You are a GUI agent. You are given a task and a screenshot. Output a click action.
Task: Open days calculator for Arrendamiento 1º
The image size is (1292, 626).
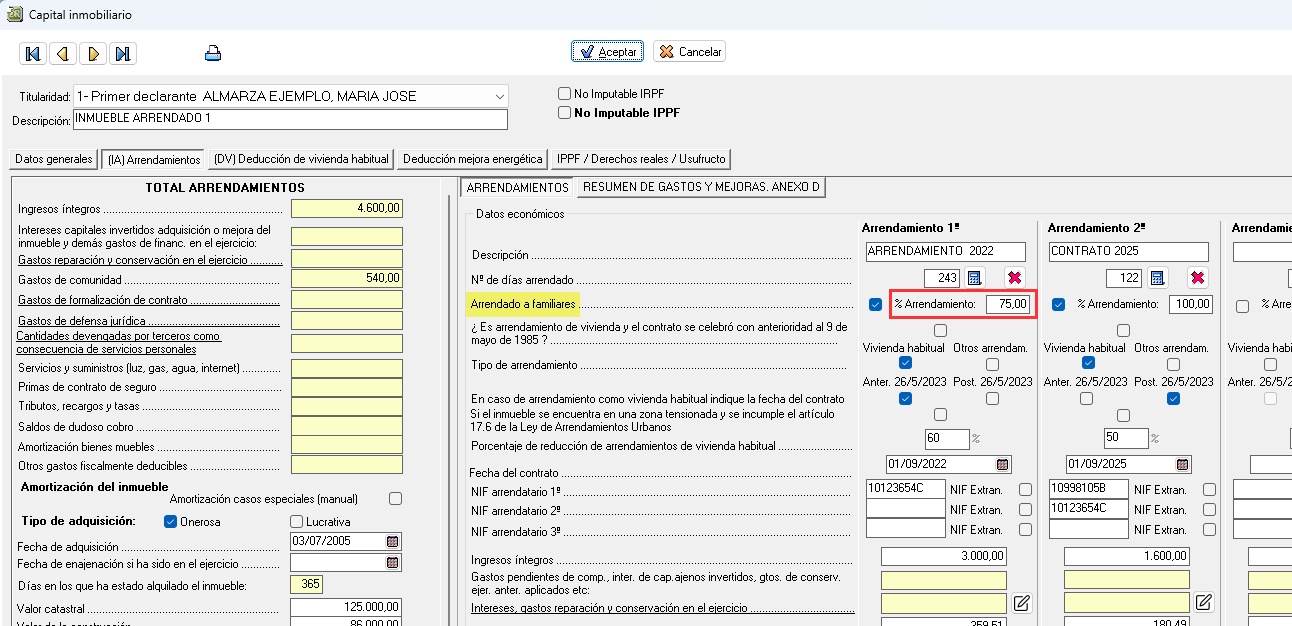[975, 277]
